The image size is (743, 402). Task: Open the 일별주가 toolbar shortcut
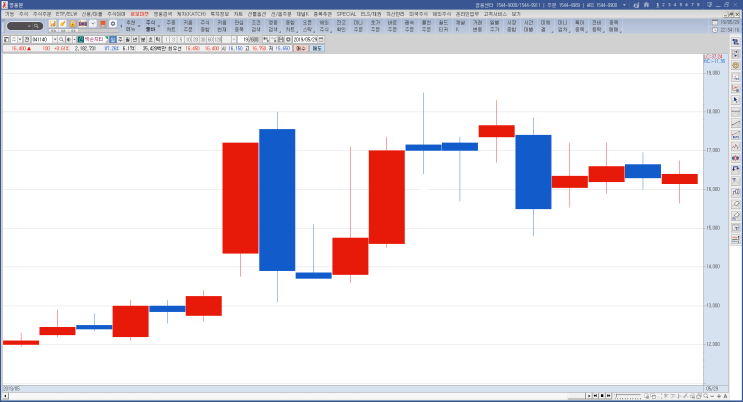point(494,26)
